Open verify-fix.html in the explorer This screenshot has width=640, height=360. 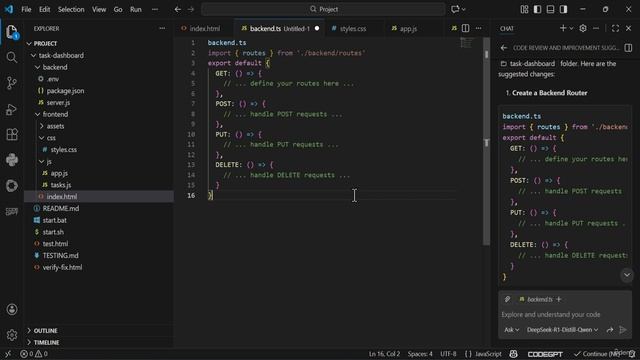(x=62, y=267)
